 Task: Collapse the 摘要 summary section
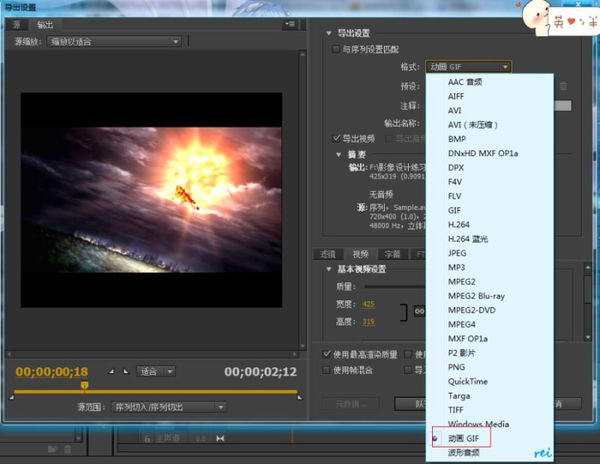click(339, 155)
